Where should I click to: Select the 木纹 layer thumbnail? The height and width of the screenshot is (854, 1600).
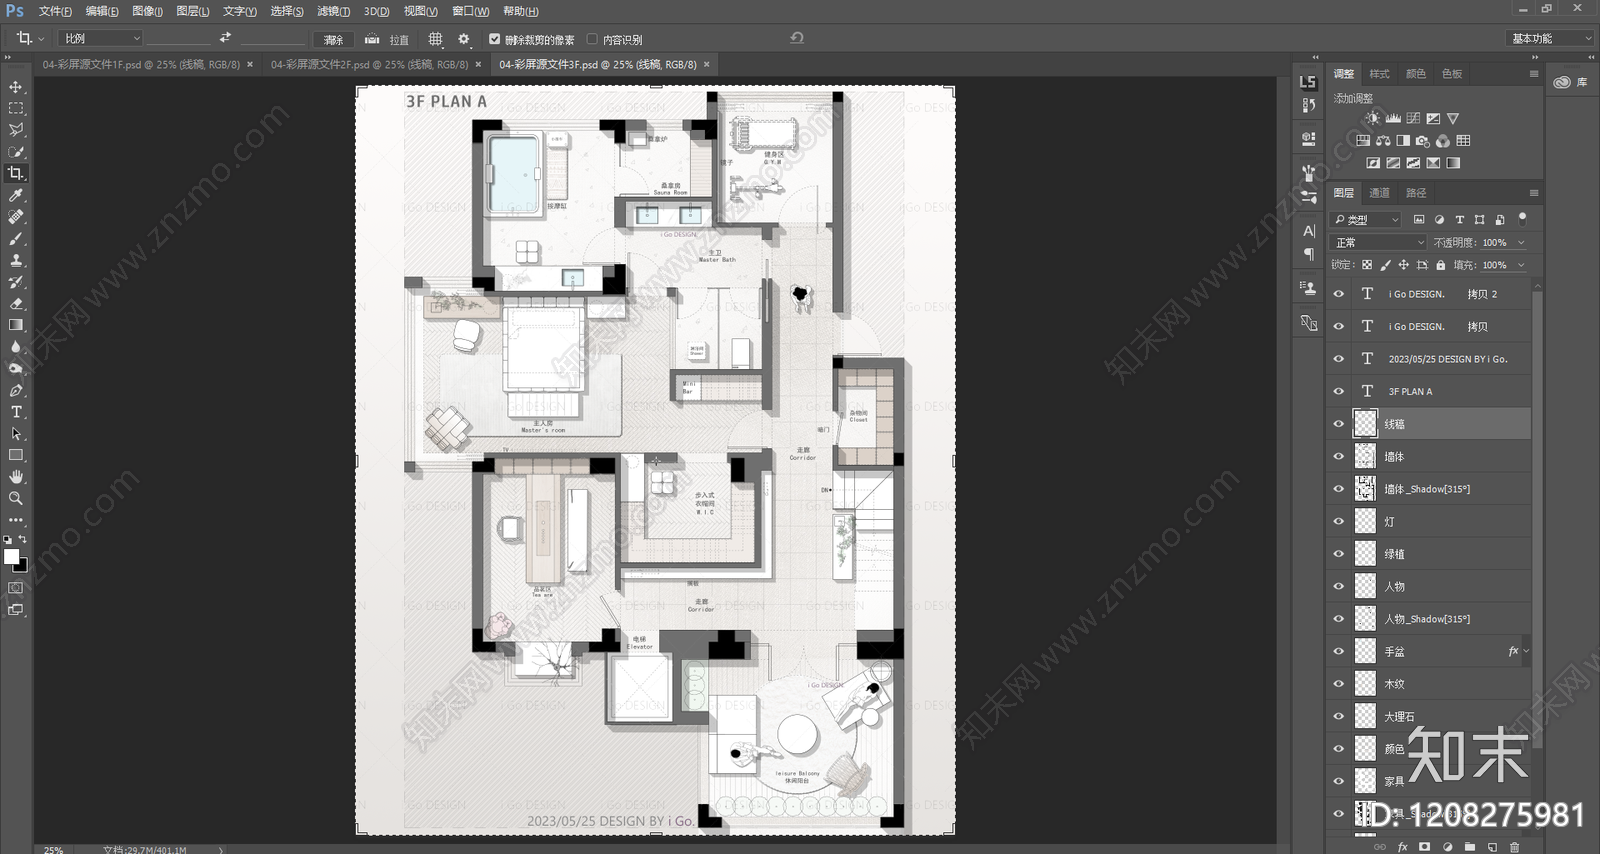[x=1365, y=684]
